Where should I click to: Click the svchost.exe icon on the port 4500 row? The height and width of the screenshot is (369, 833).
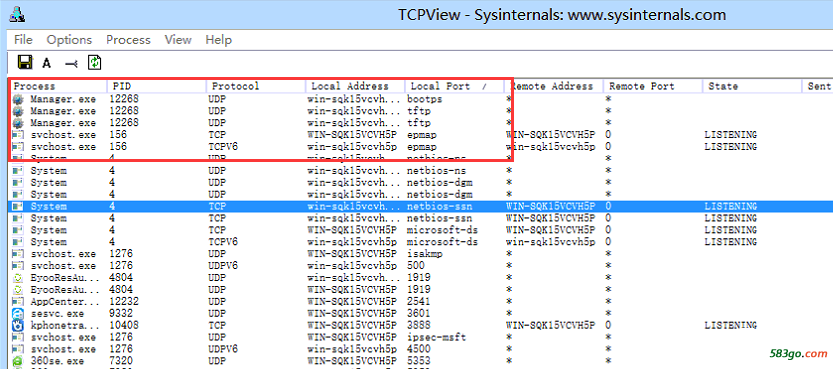[18, 349]
